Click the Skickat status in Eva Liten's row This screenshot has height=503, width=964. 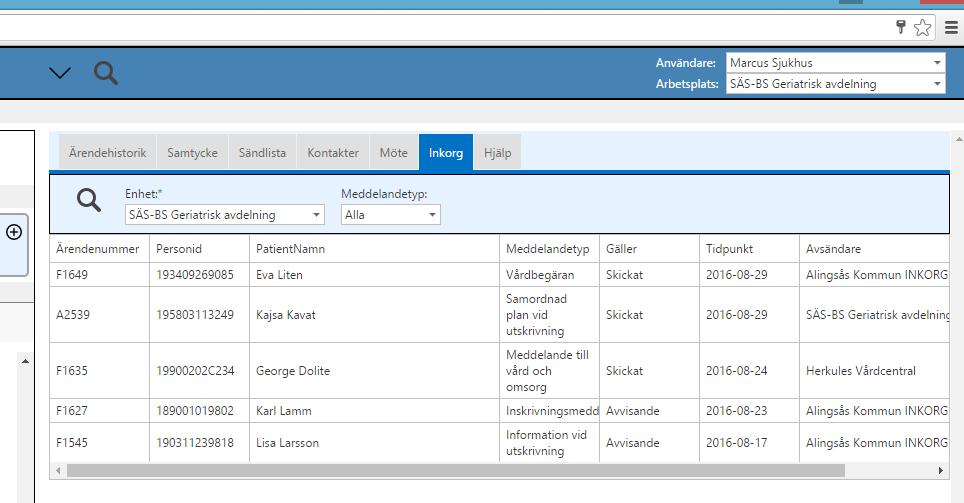[x=624, y=275]
